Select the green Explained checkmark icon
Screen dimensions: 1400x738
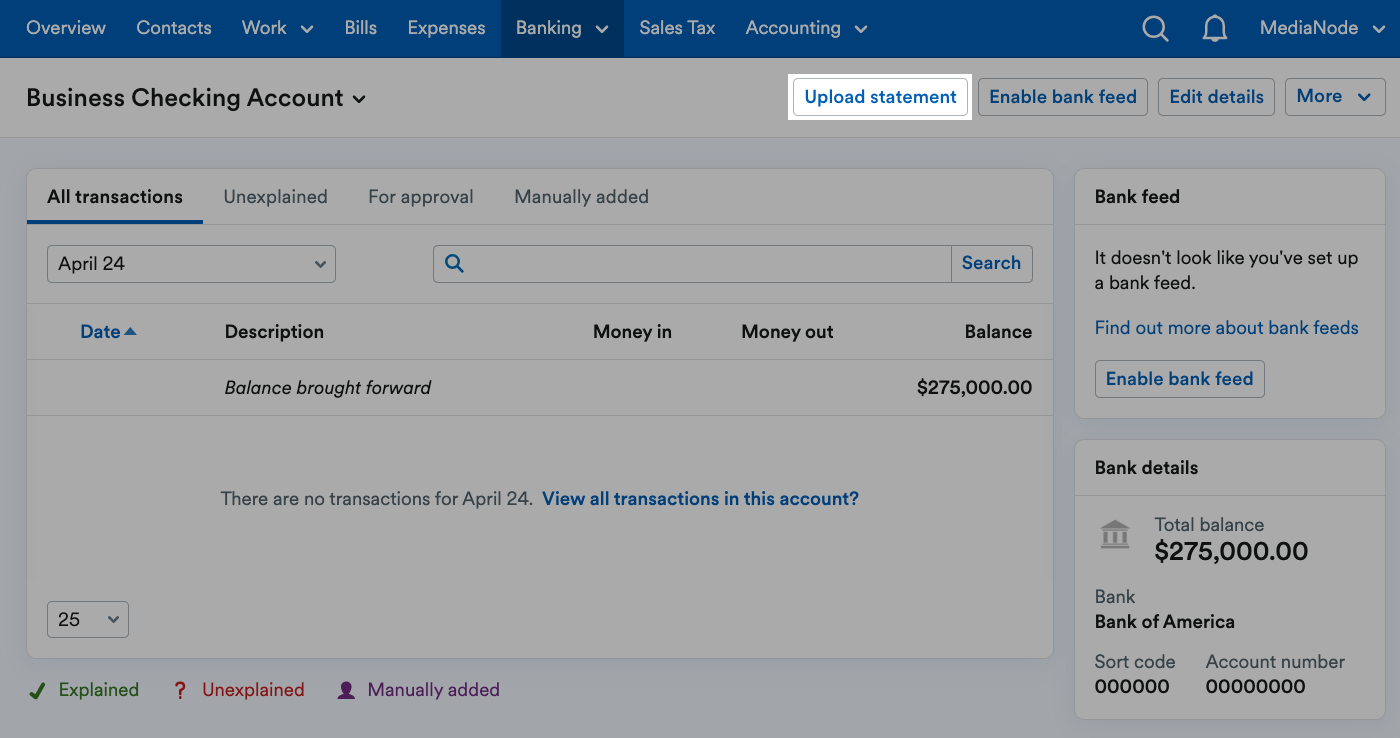(x=37, y=689)
